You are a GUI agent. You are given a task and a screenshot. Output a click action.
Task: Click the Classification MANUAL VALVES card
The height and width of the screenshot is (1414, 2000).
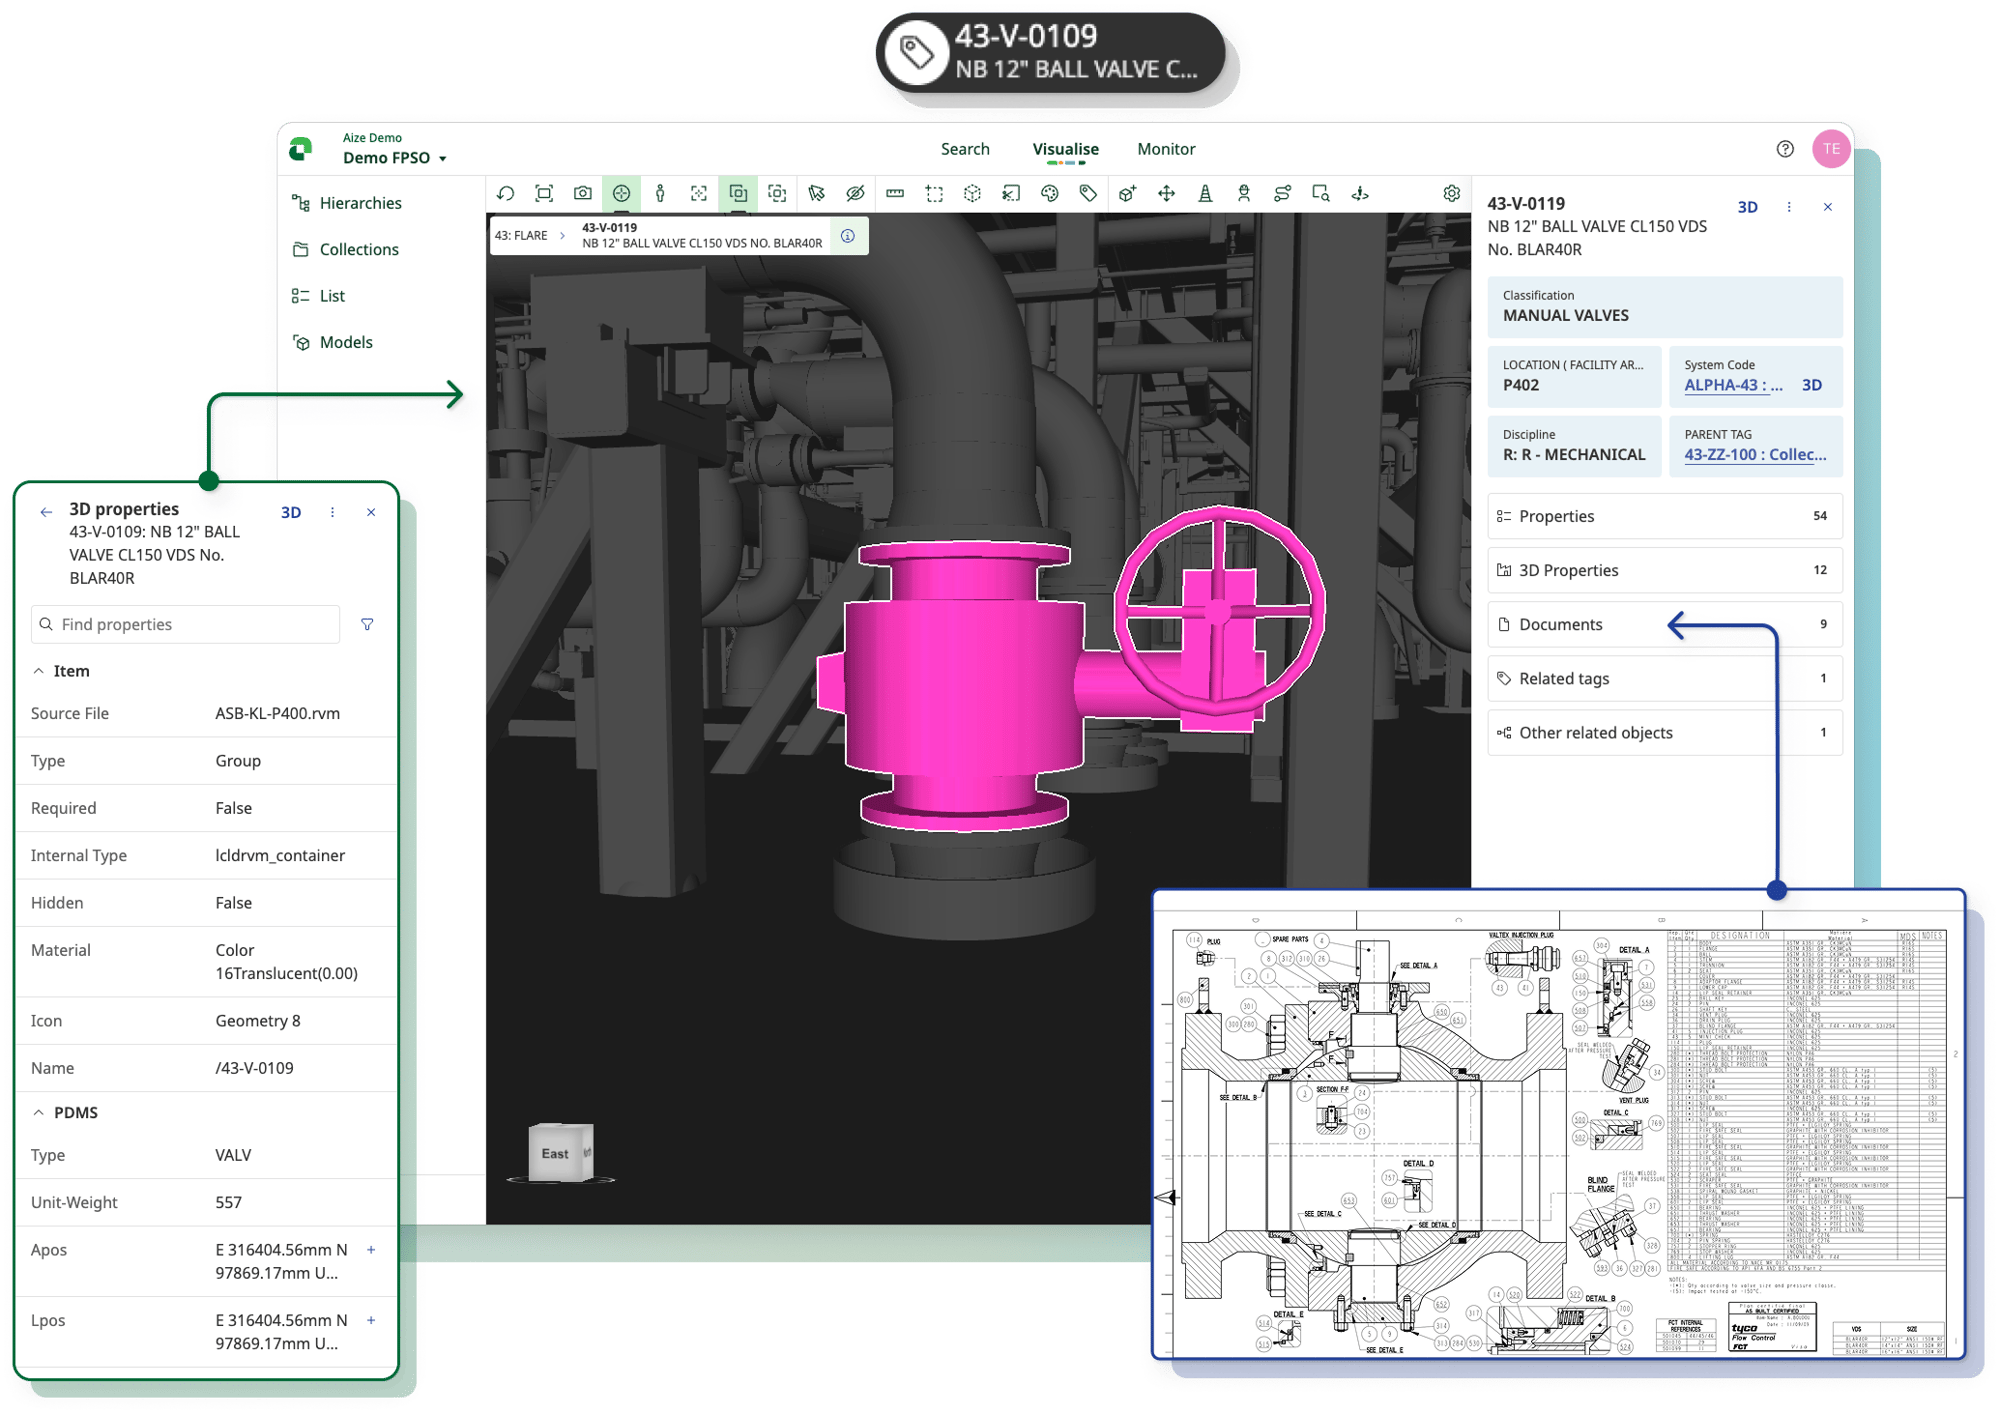point(1665,306)
